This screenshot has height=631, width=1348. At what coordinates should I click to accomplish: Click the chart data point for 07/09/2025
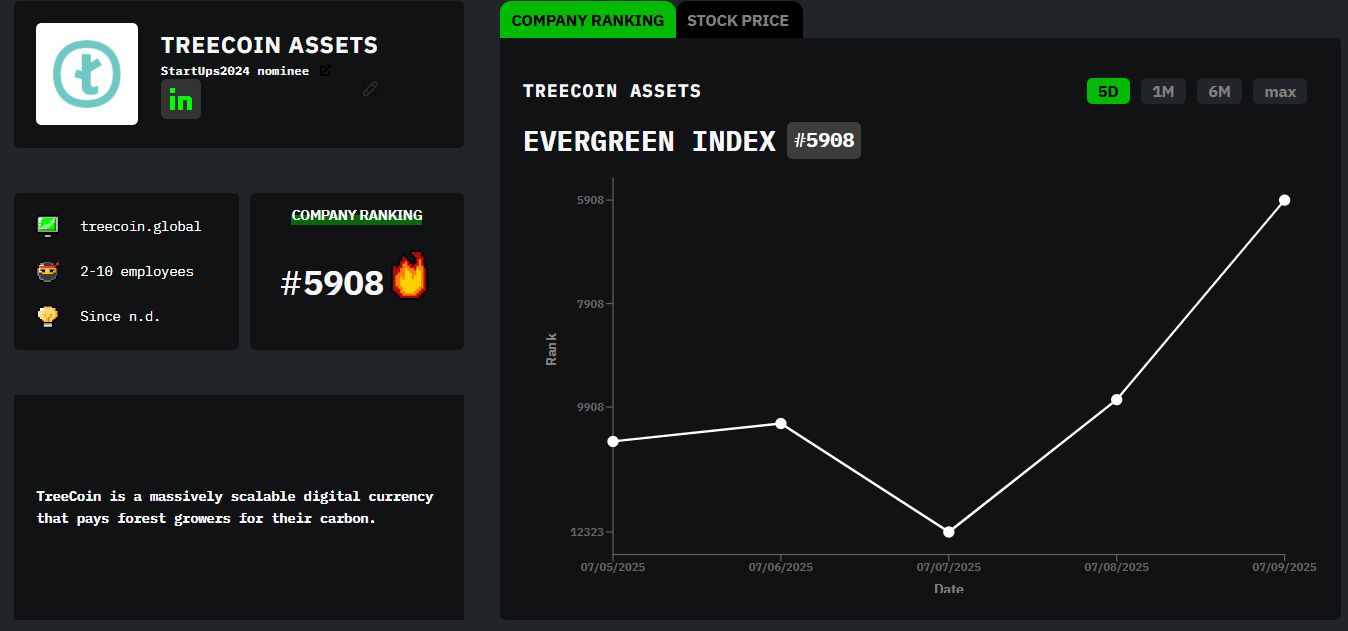1285,200
